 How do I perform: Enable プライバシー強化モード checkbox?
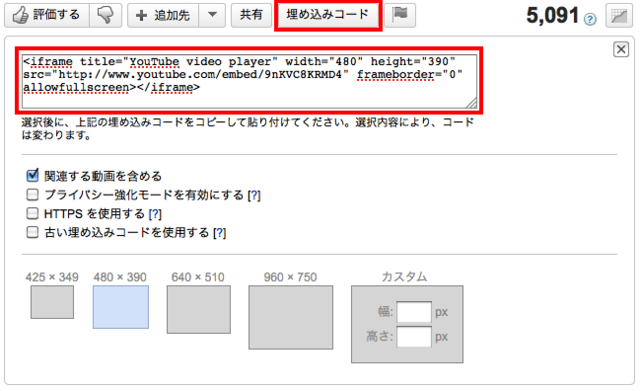[33, 195]
